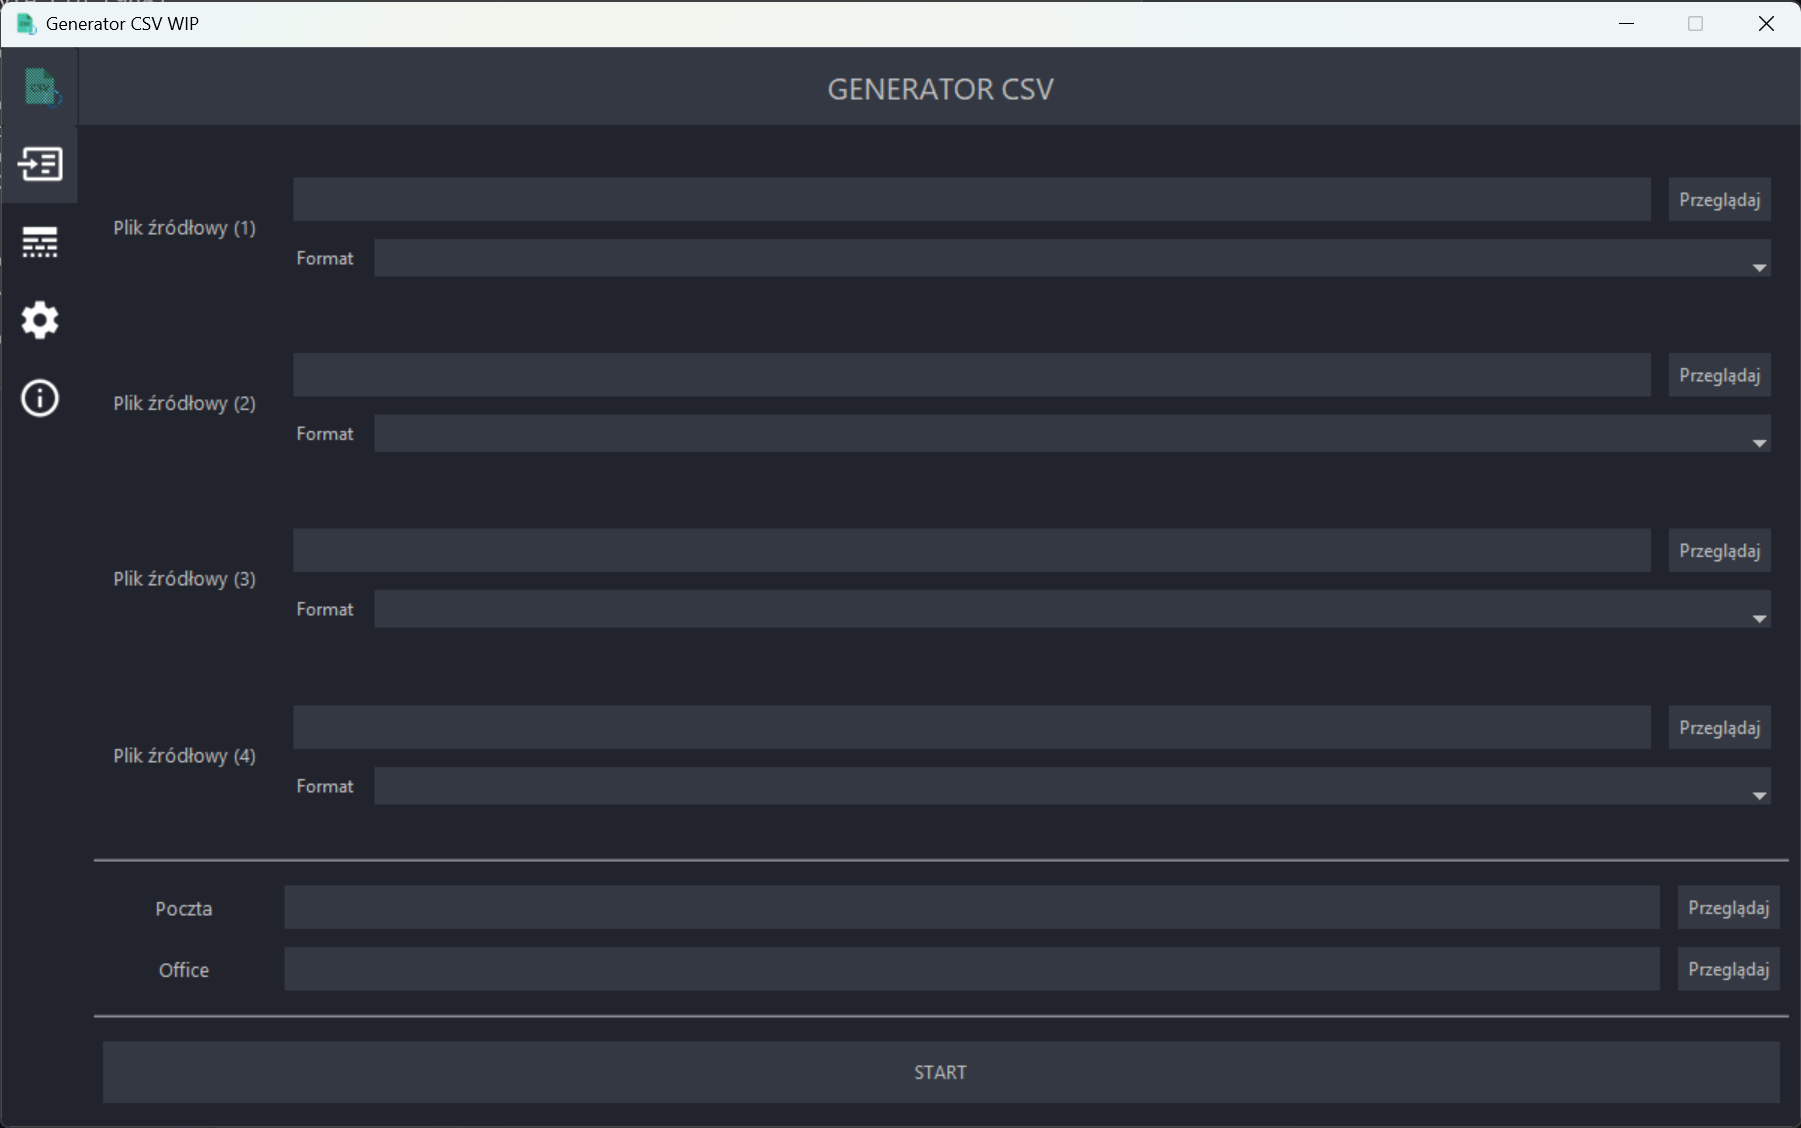1801x1128 pixels.
Task: Browse for Plik źródłowy (4) file
Action: [x=1719, y=728]
